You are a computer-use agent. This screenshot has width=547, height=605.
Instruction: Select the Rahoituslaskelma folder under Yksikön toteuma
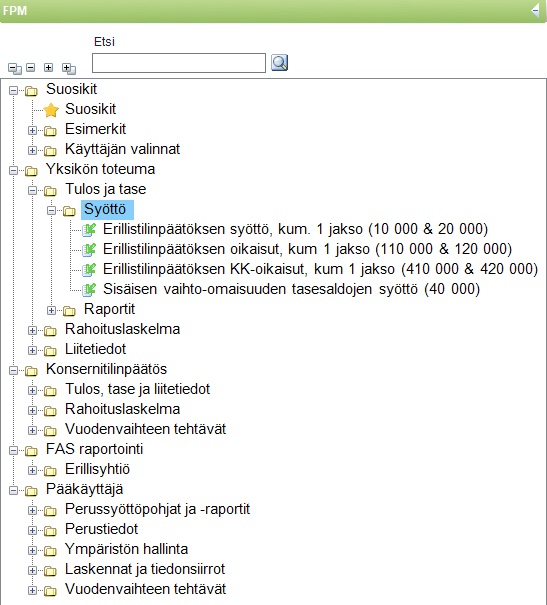(122, 329)
